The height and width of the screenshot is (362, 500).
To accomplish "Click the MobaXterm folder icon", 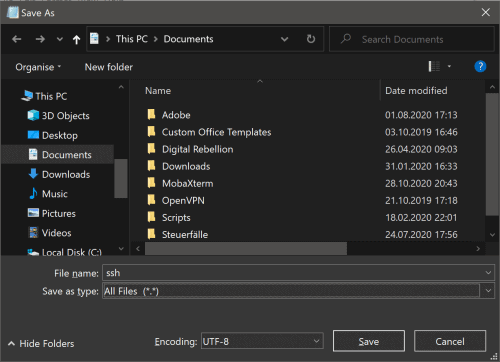I will pyautogui.click(x=151, y=183).
